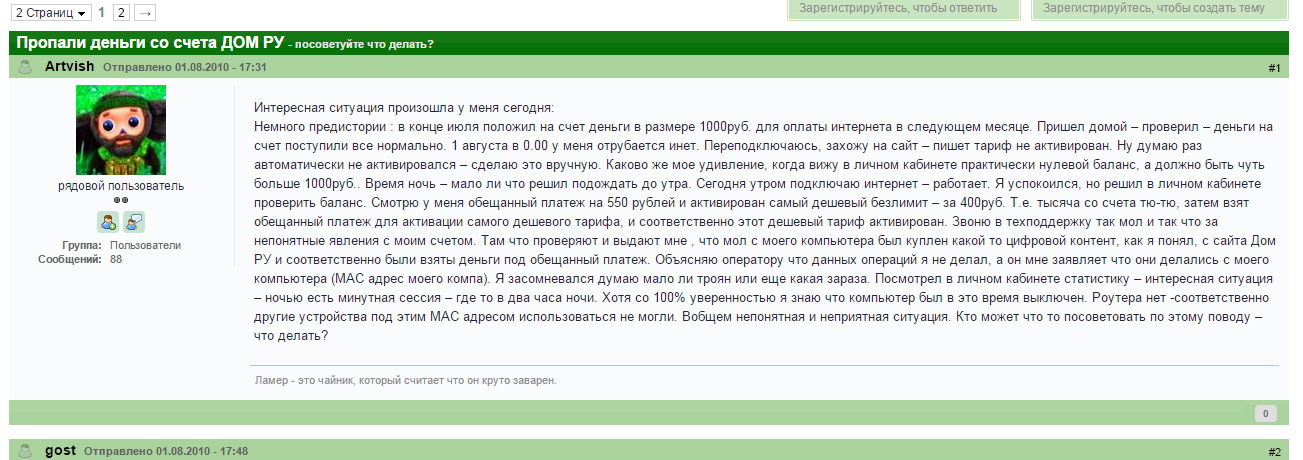Screen dimensions: 1303x460
Task: Open the post #2 permalink
Action: coord(1274,452)
